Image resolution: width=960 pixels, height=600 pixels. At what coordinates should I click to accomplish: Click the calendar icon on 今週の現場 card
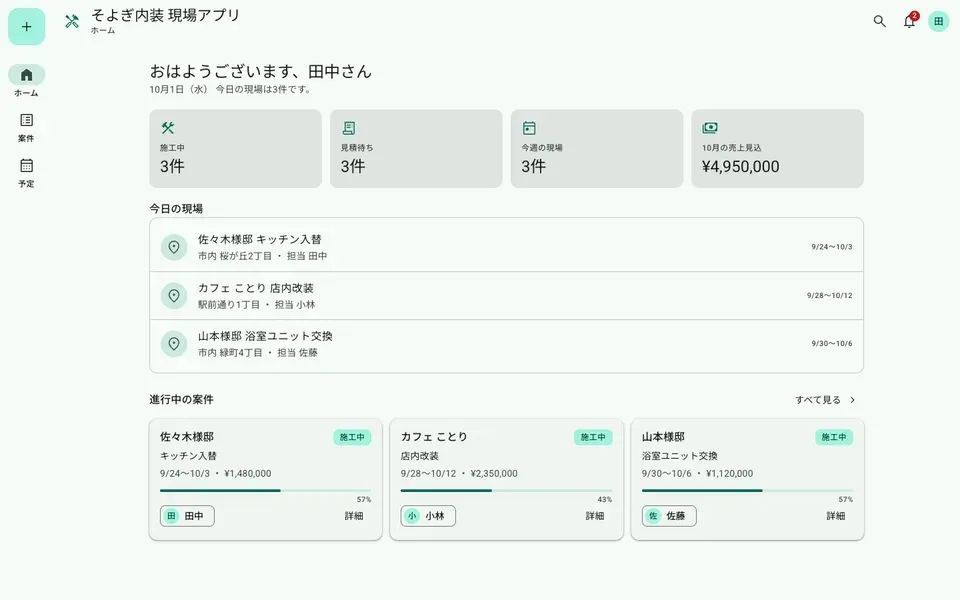click(x=529, y=127)
